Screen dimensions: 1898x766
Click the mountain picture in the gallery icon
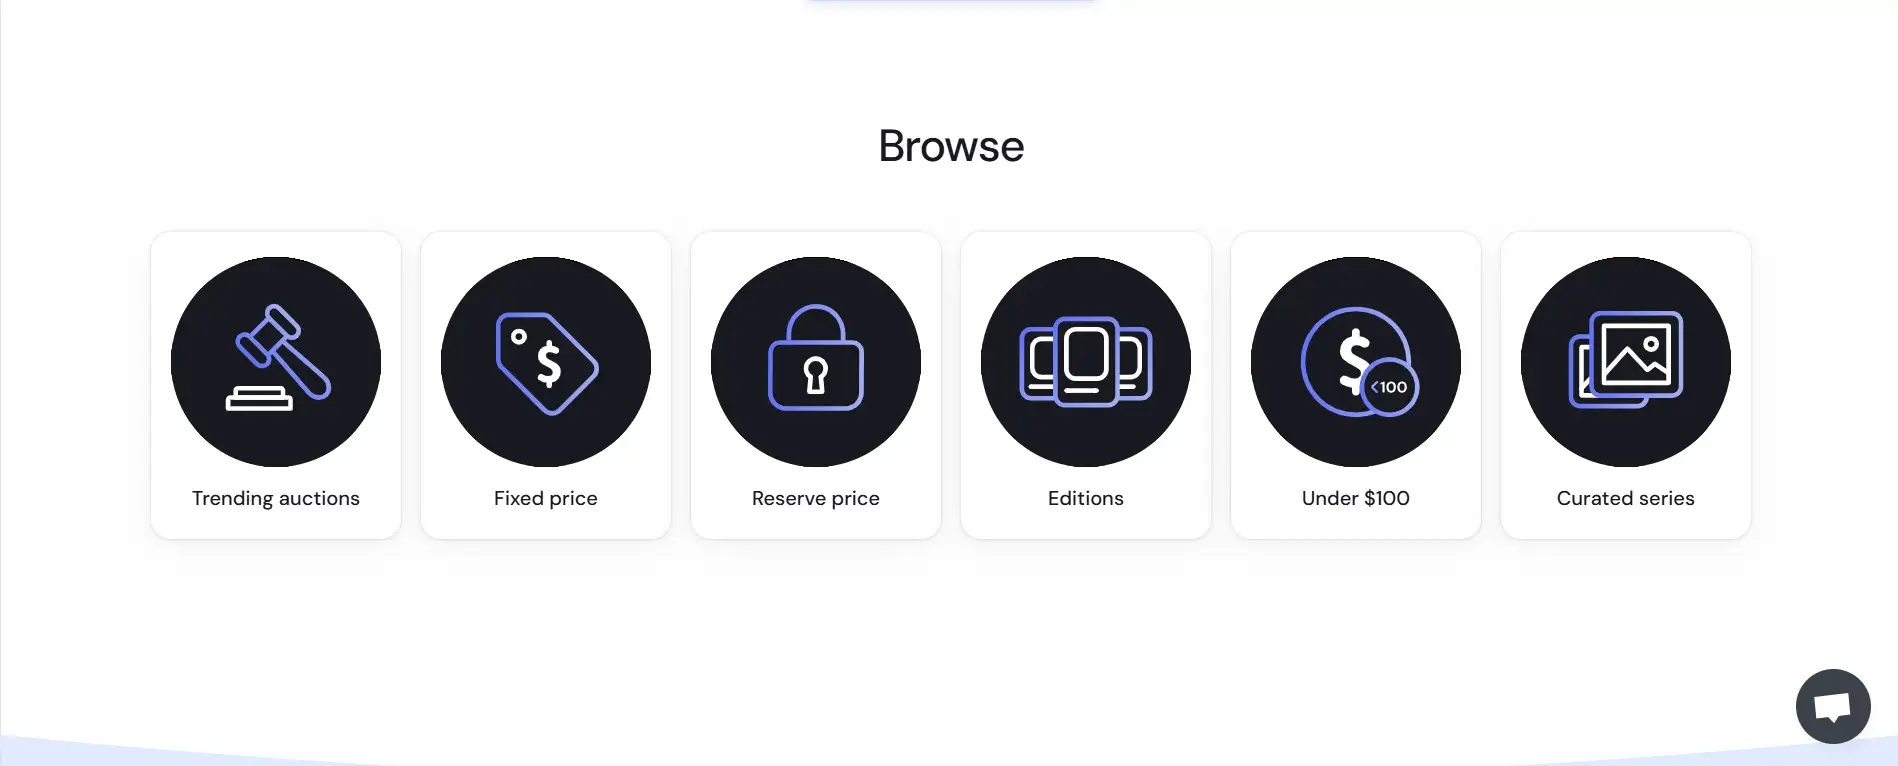(x=1636, y=354)
